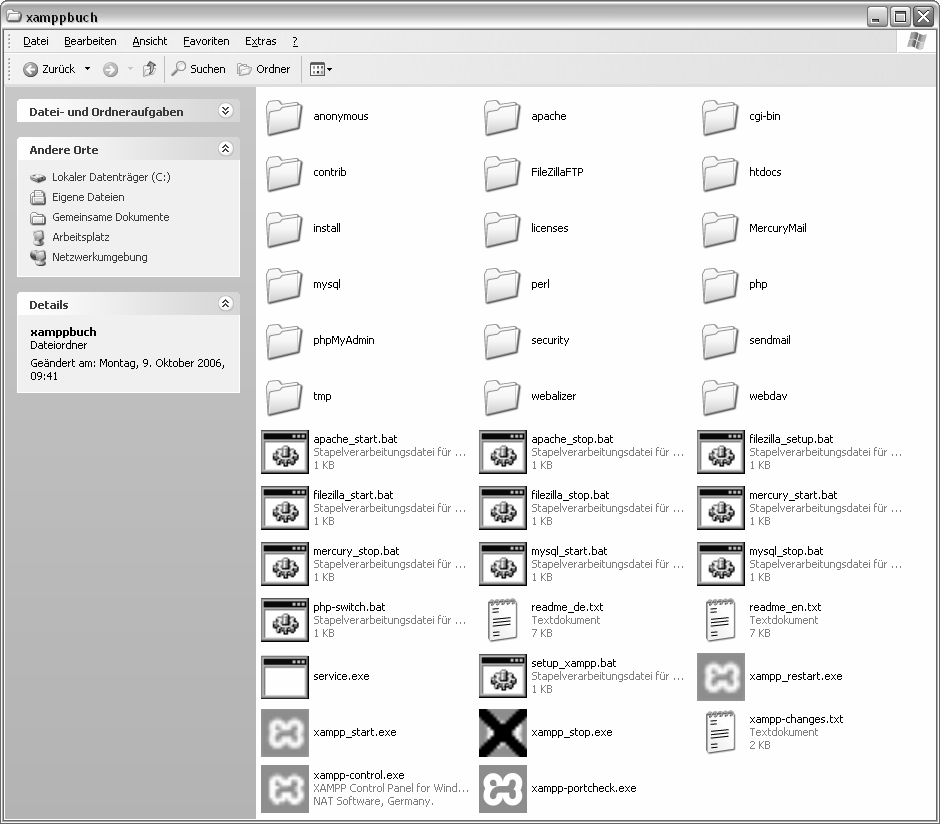The image size is (940, 824).
Task: Expand the Datei- und Ordneraufgaben panel
Action: pyautogui.click(x=225, y=112)
